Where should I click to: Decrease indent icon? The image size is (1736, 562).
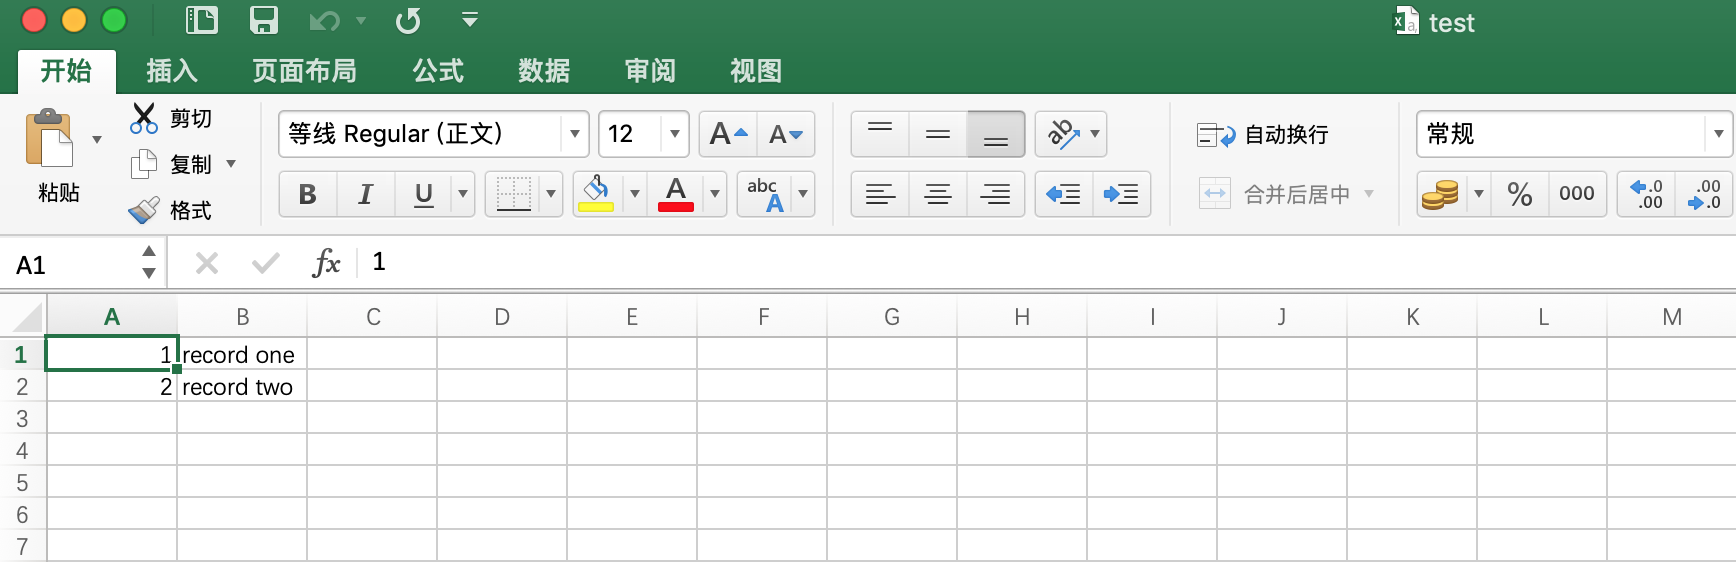[1064, 194]
